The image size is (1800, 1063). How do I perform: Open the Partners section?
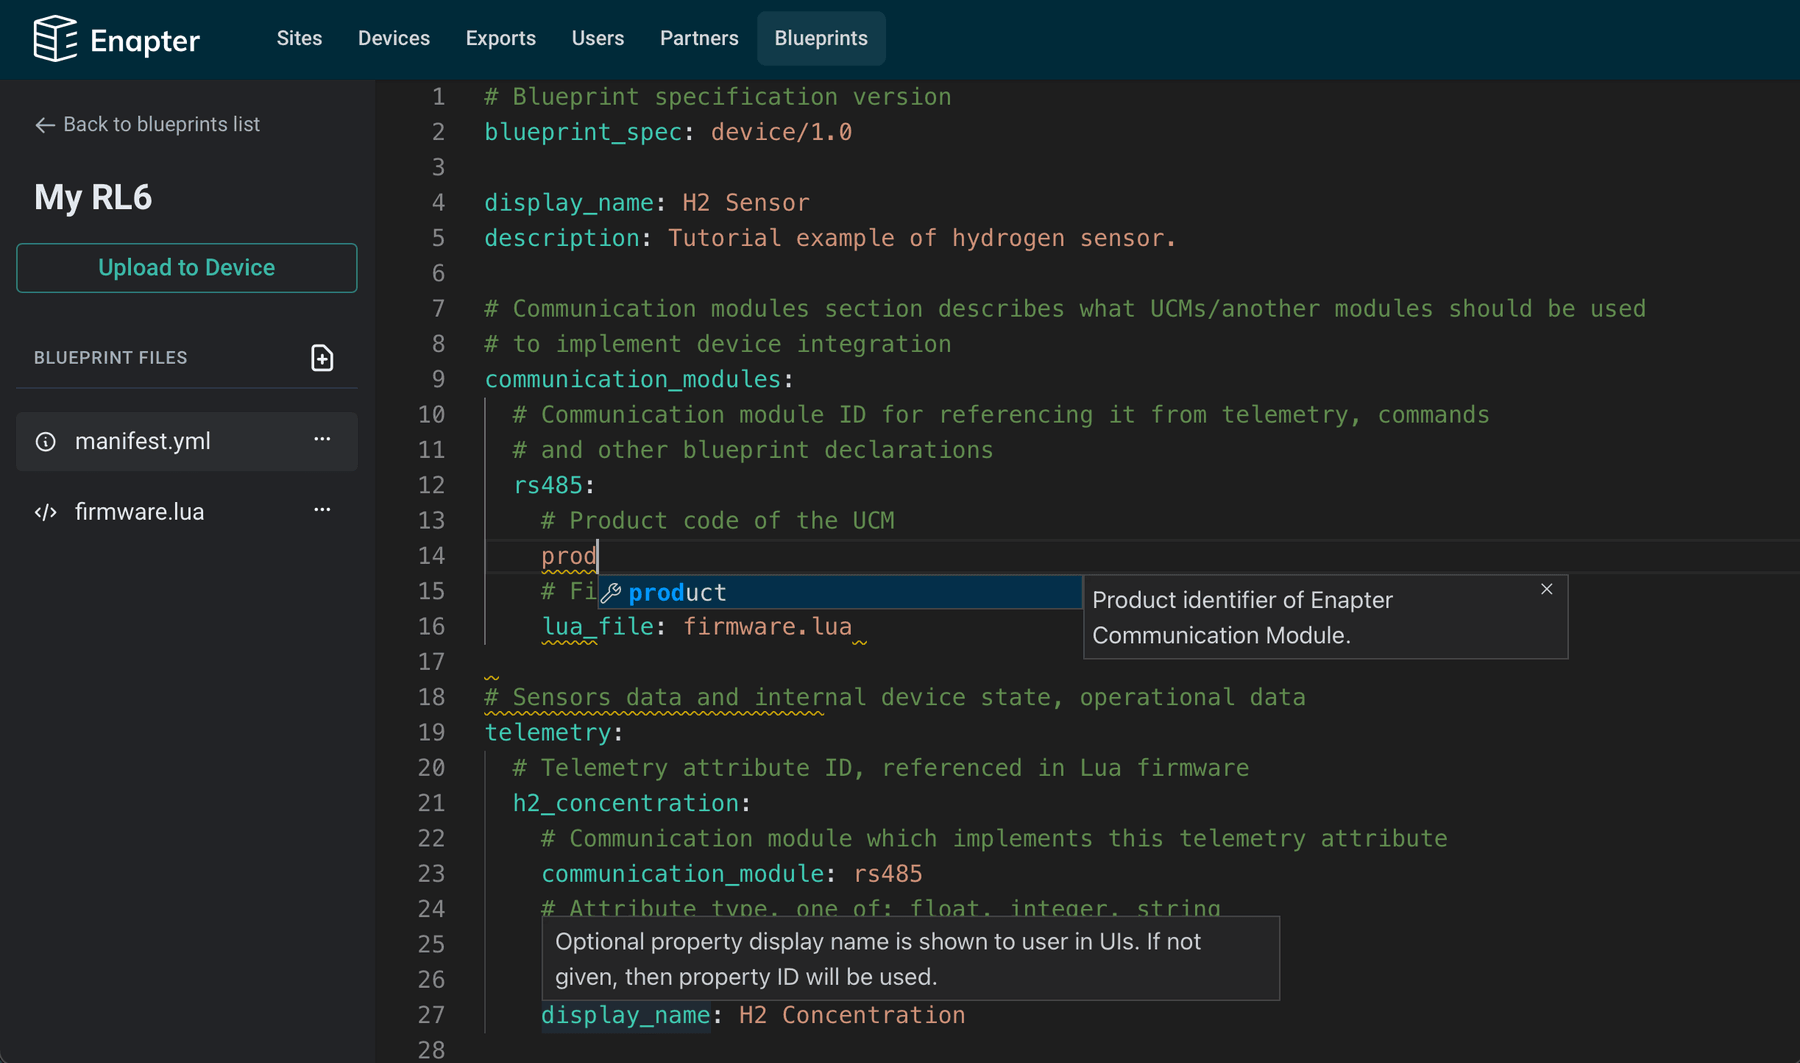tap(698, 38)
